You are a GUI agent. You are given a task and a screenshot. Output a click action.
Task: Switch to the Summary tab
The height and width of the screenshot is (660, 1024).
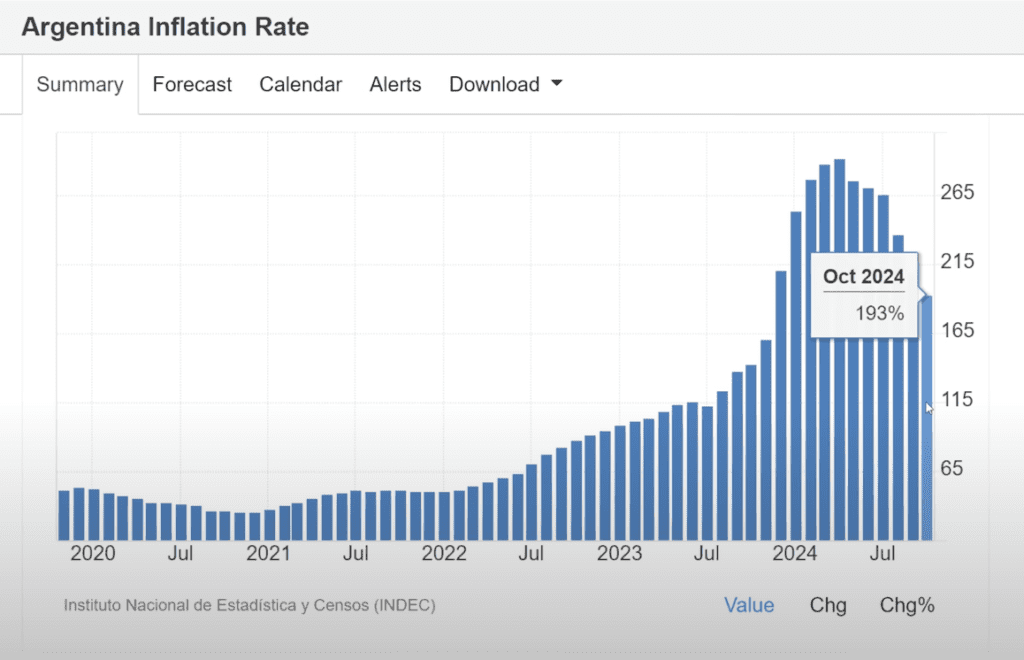tap(80, 85)
